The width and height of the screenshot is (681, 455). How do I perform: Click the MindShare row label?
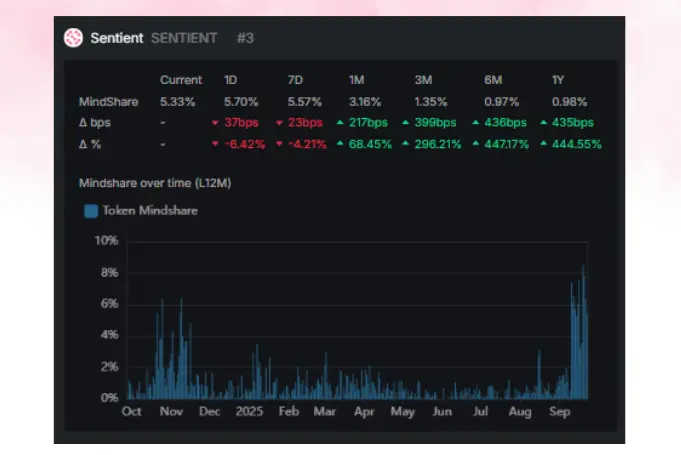[x=109, y=102]
